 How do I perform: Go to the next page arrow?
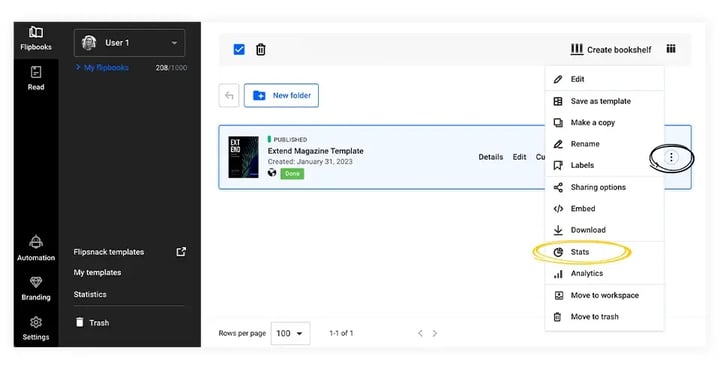click(435, 333)
